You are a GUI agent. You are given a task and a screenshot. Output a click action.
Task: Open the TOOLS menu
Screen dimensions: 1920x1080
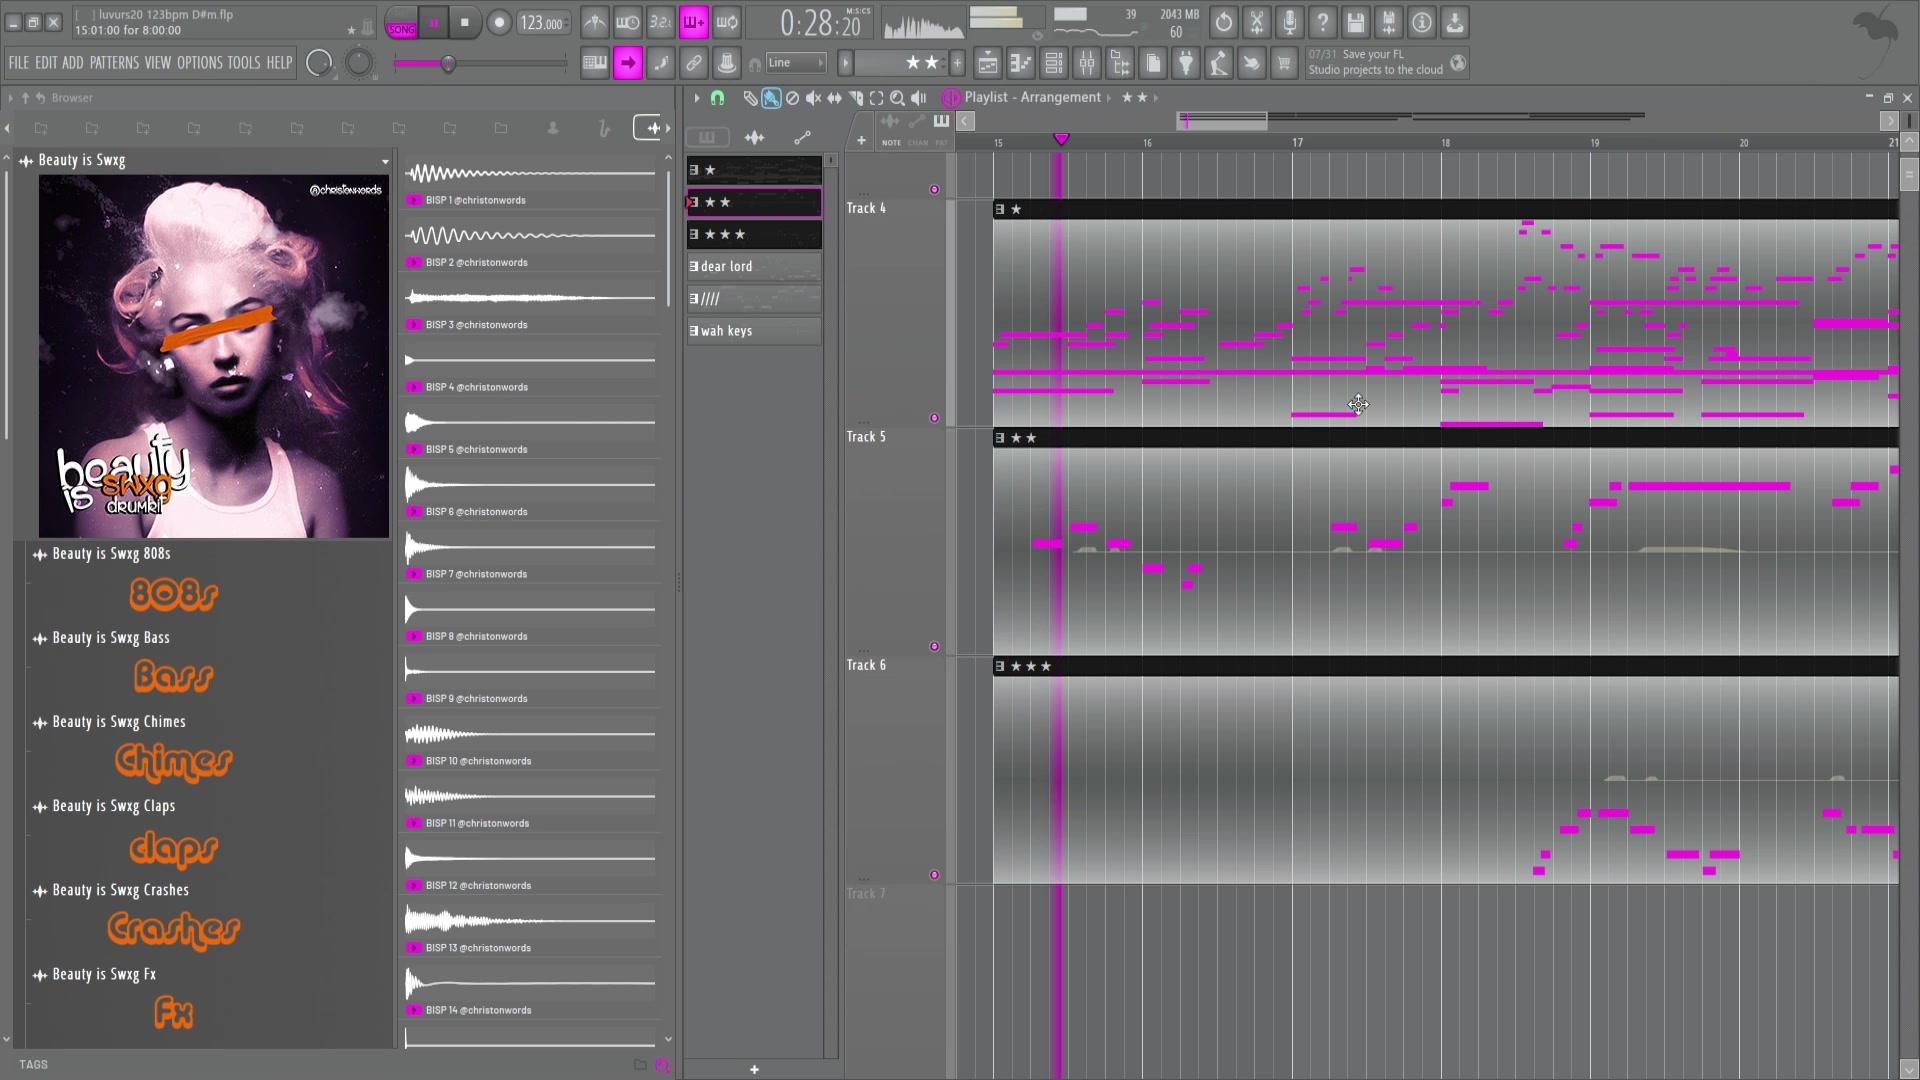tap(243, 63)
